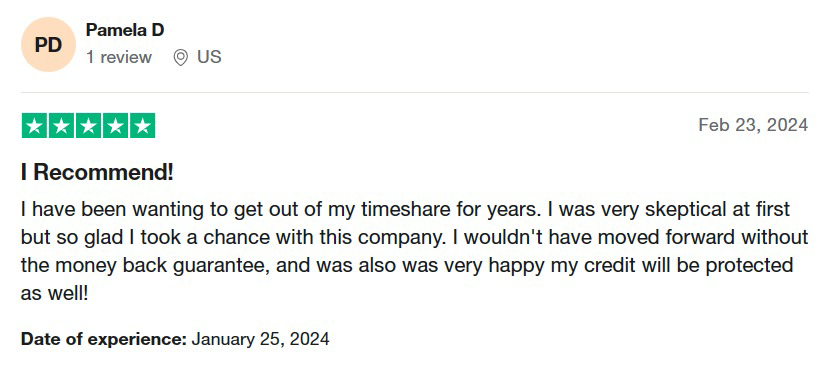The height and width of the screenshot is (367, 827).
Task: Select the first green rating star
Action: click(x=35, y=125)
